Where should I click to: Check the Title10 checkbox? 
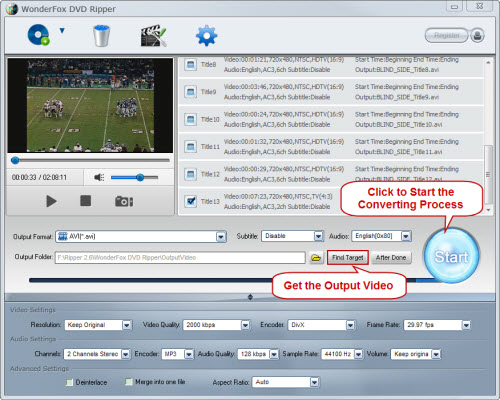(x=190, y=119)
